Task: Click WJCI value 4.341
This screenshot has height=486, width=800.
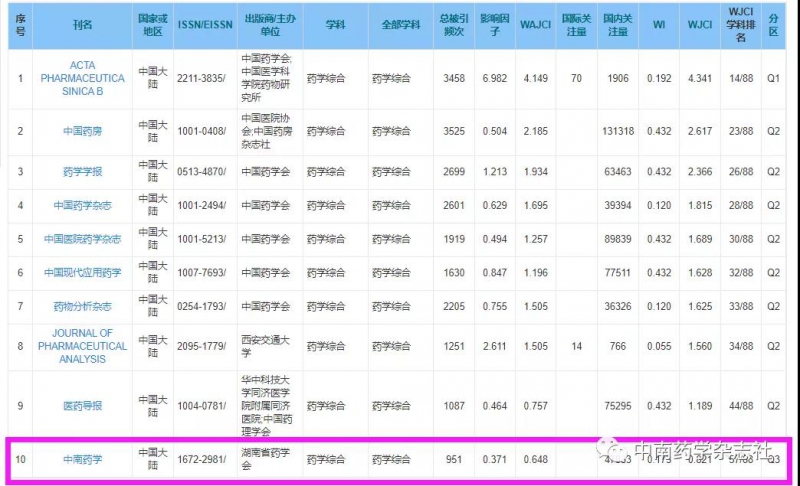Action: point(699,78)
